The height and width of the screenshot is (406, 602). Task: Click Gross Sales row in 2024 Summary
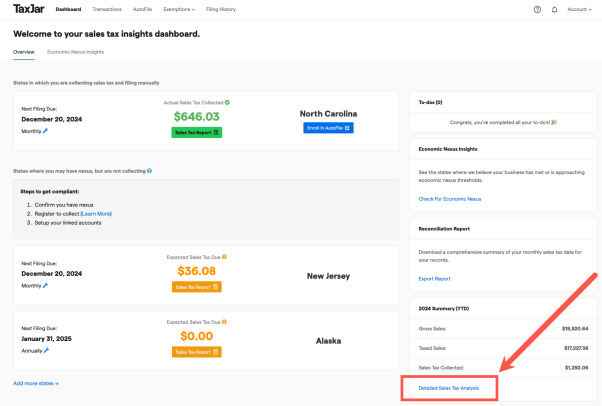click(x=503, y=329)
